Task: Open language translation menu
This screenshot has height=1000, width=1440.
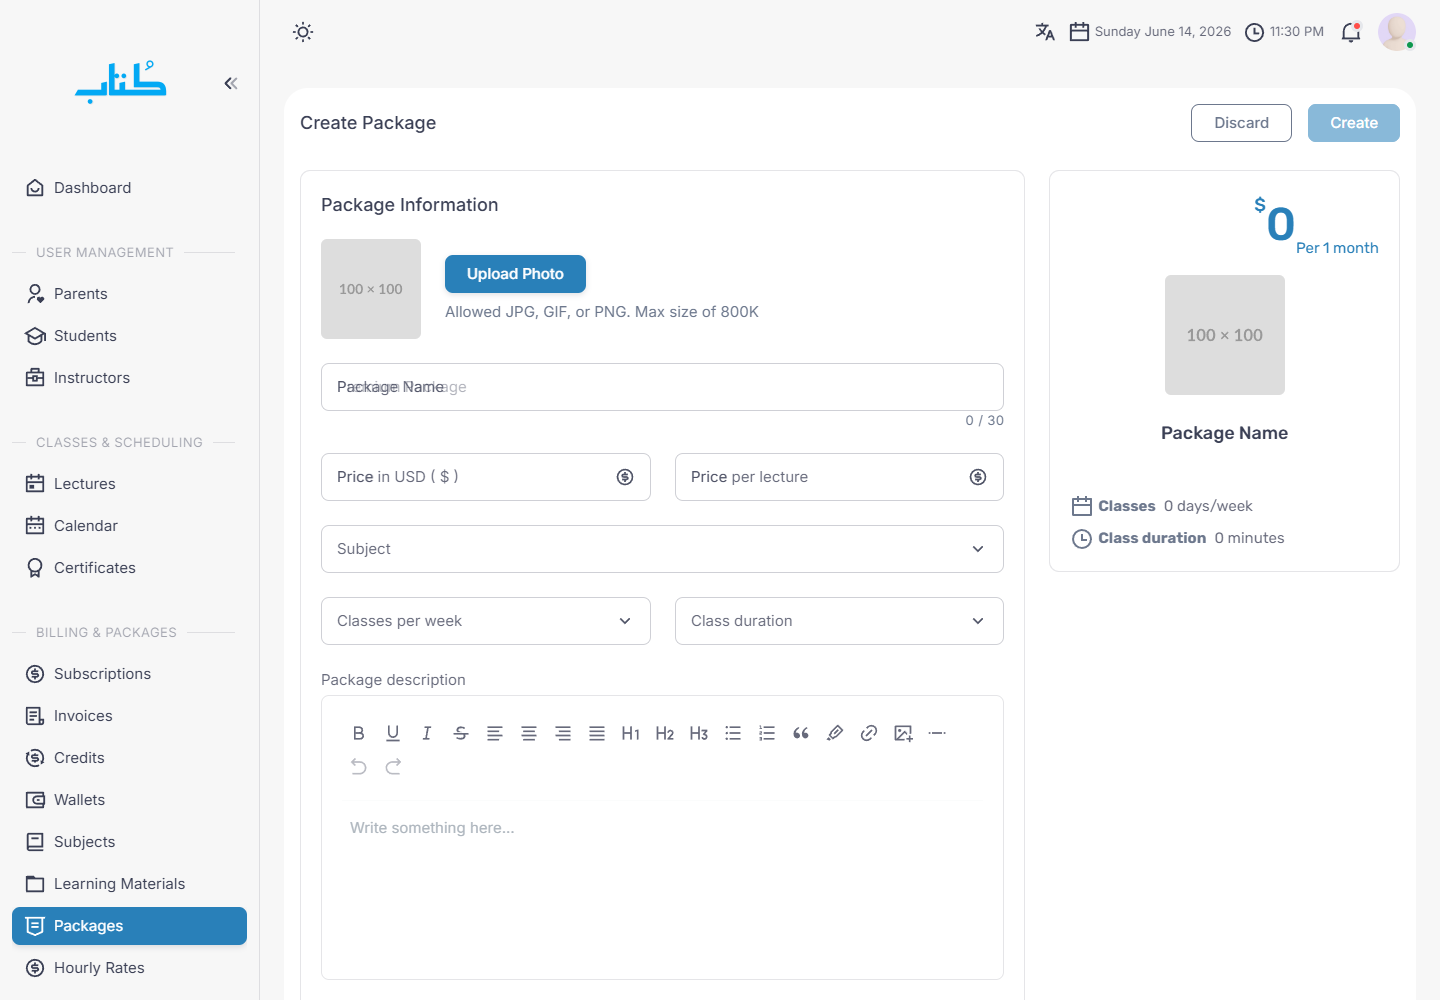Action: pyautogui.click(x=1045, y=32)
